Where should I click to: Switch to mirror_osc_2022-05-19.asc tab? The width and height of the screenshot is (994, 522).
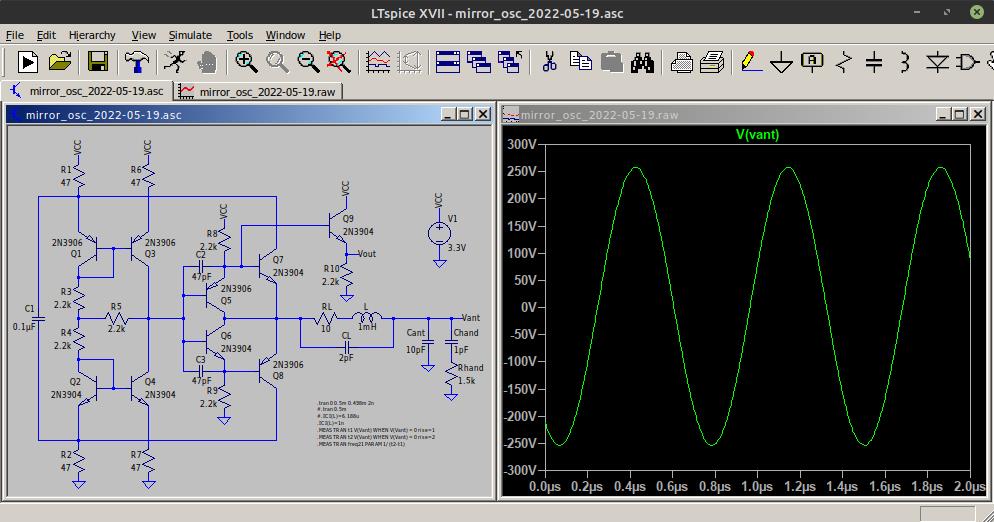[x=87, y=91]
